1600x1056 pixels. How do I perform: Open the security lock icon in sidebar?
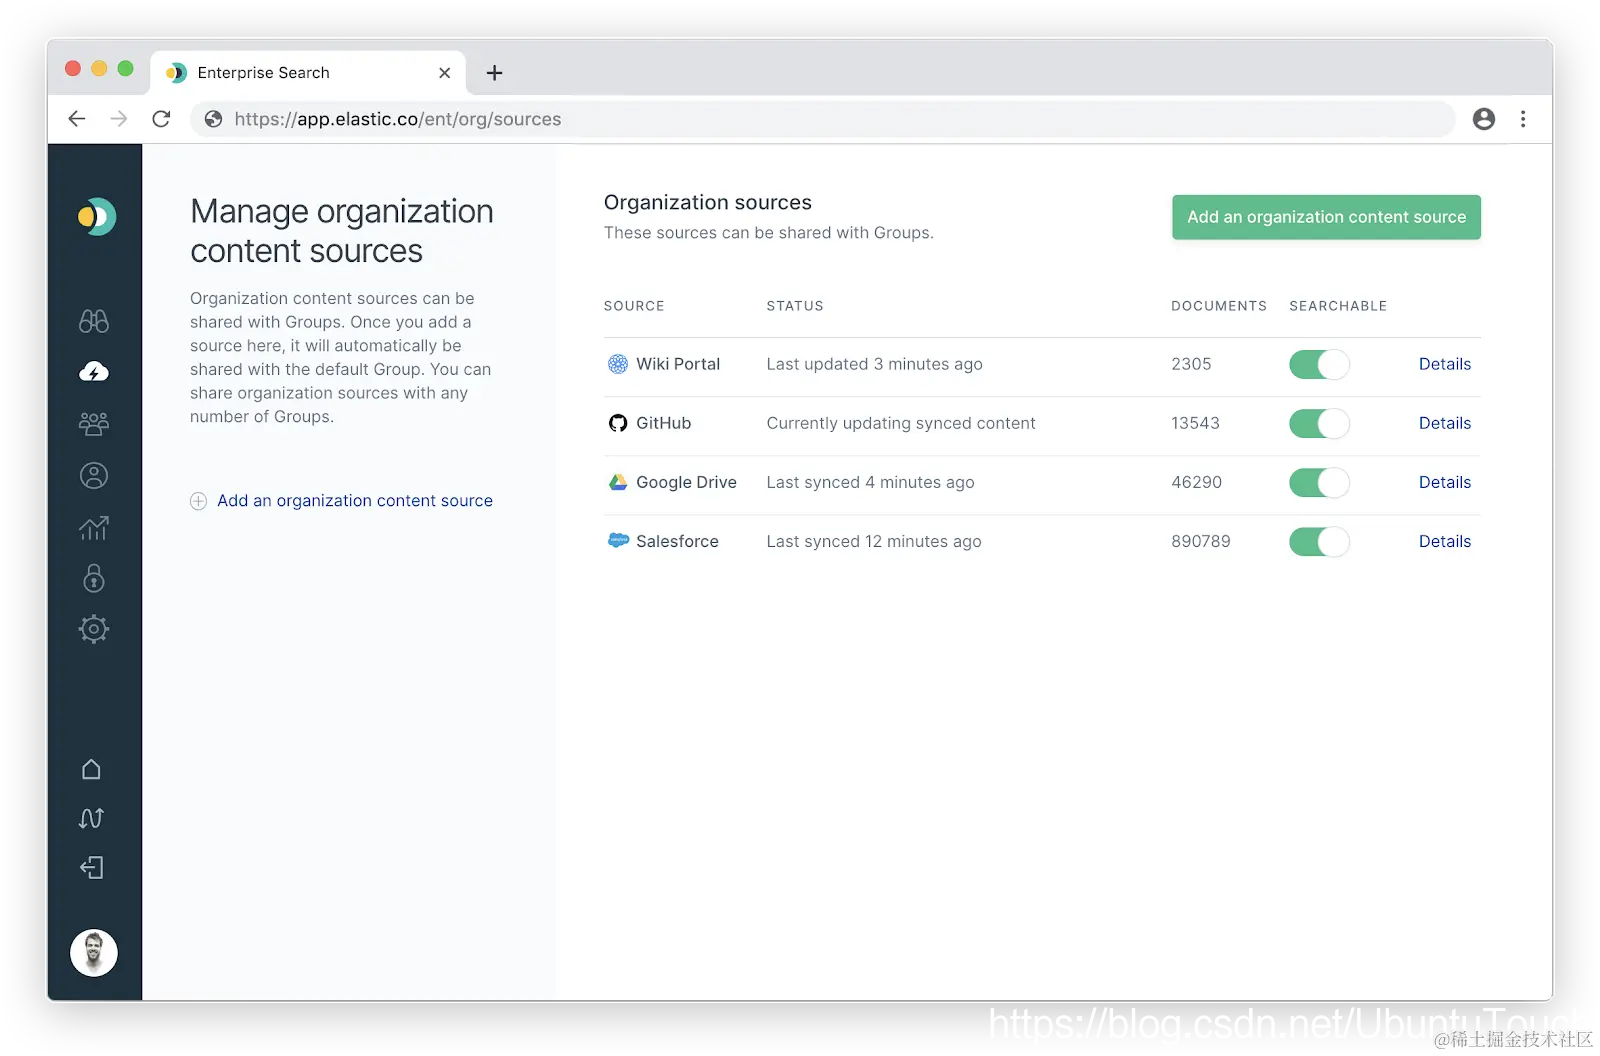tap(94, 578)
